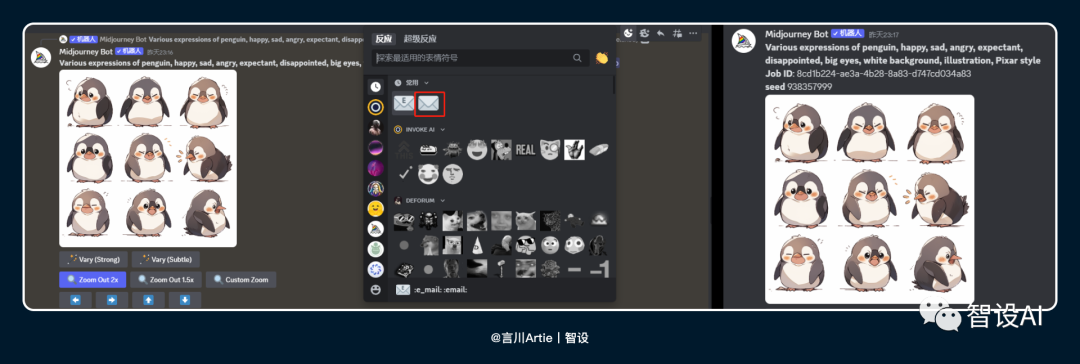Click Midjourney Bot username in right message
The width and height of the screenshot is (1080, 364).
[796, 34]
